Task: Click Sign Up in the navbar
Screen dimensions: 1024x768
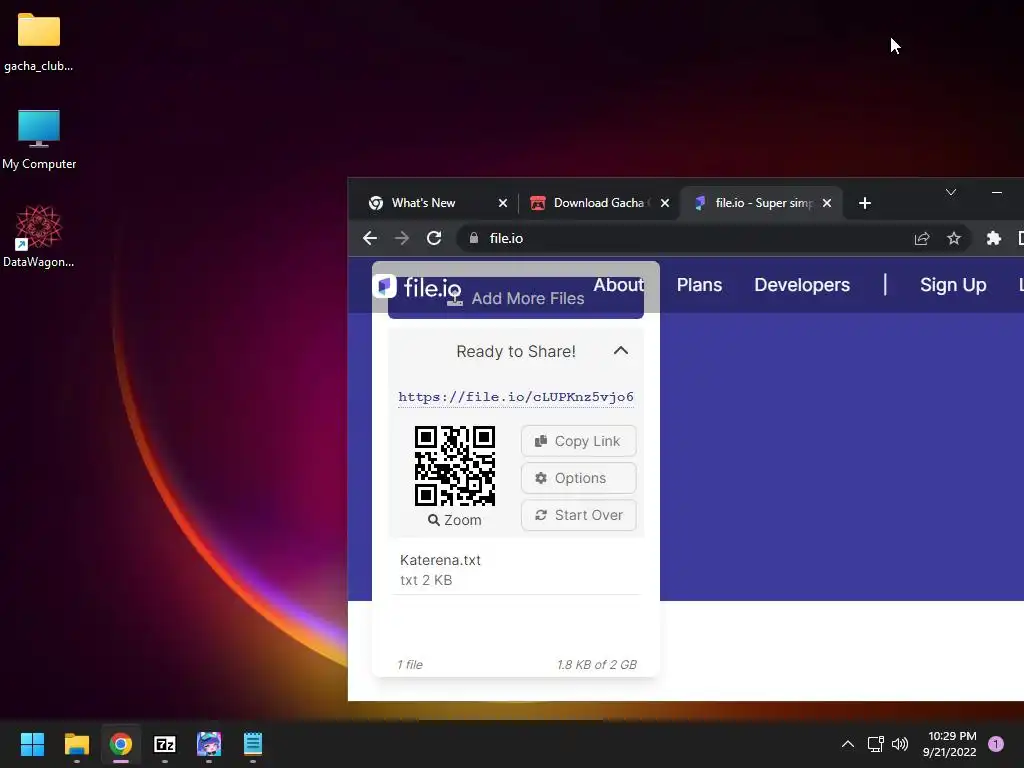Action: point(953,285)
